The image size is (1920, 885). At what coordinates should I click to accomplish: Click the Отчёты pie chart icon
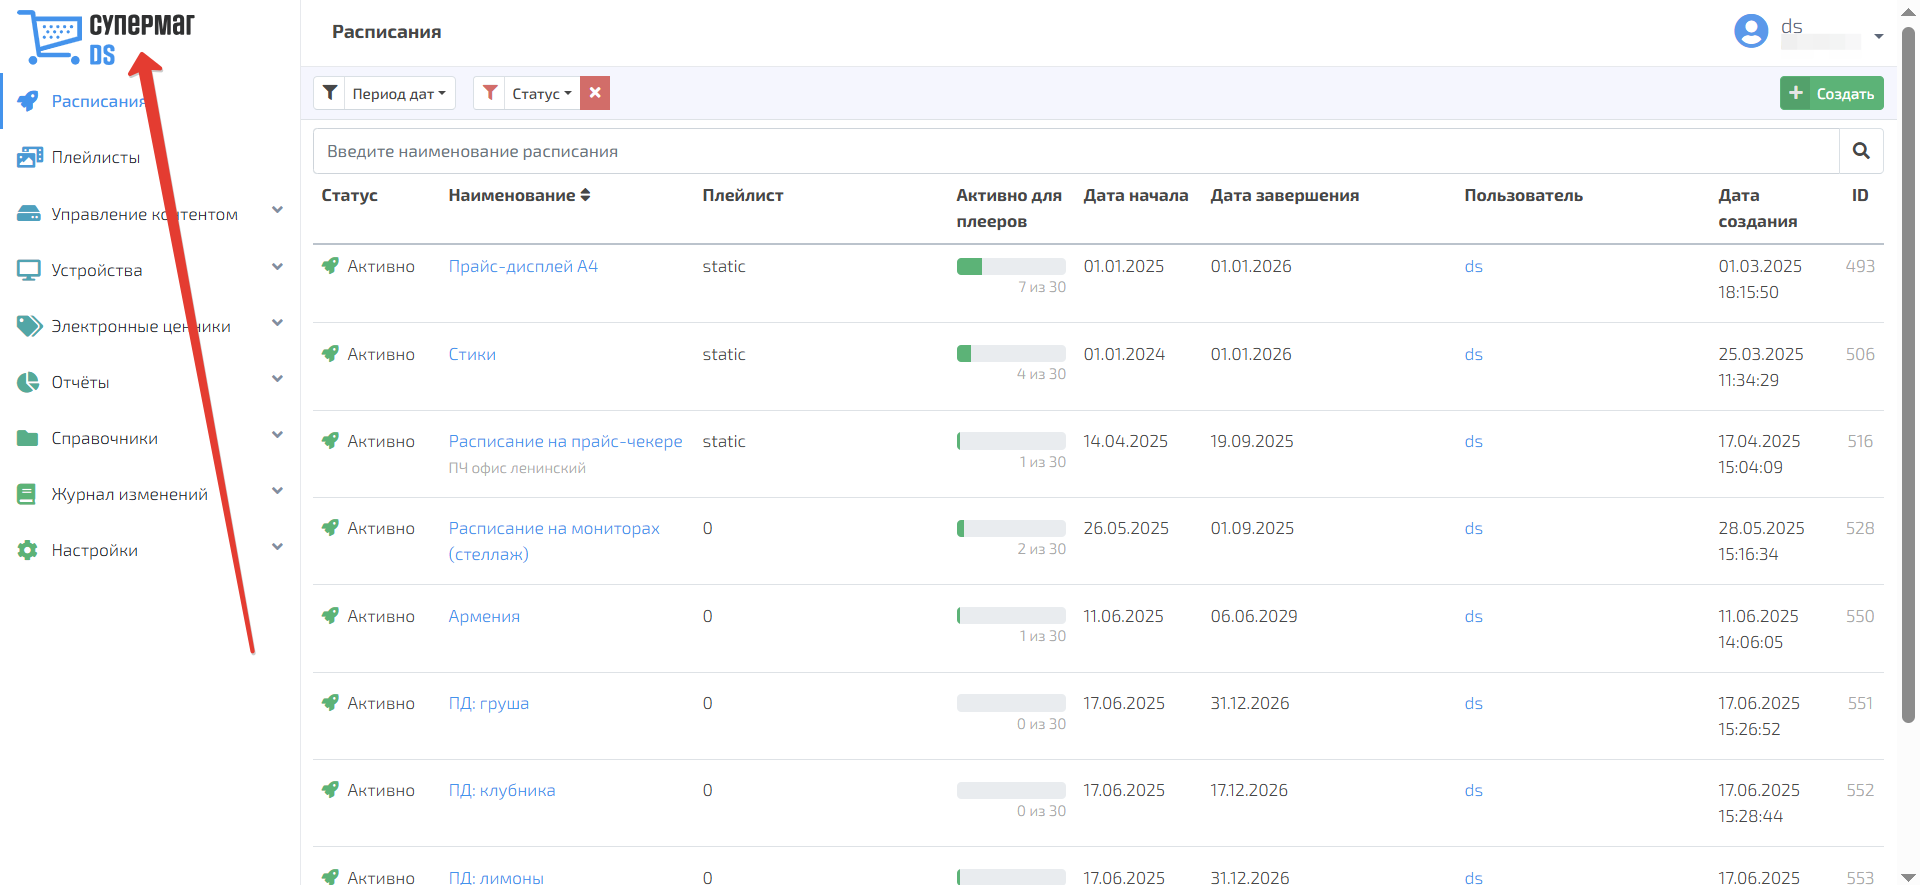[x=28, y=382]
